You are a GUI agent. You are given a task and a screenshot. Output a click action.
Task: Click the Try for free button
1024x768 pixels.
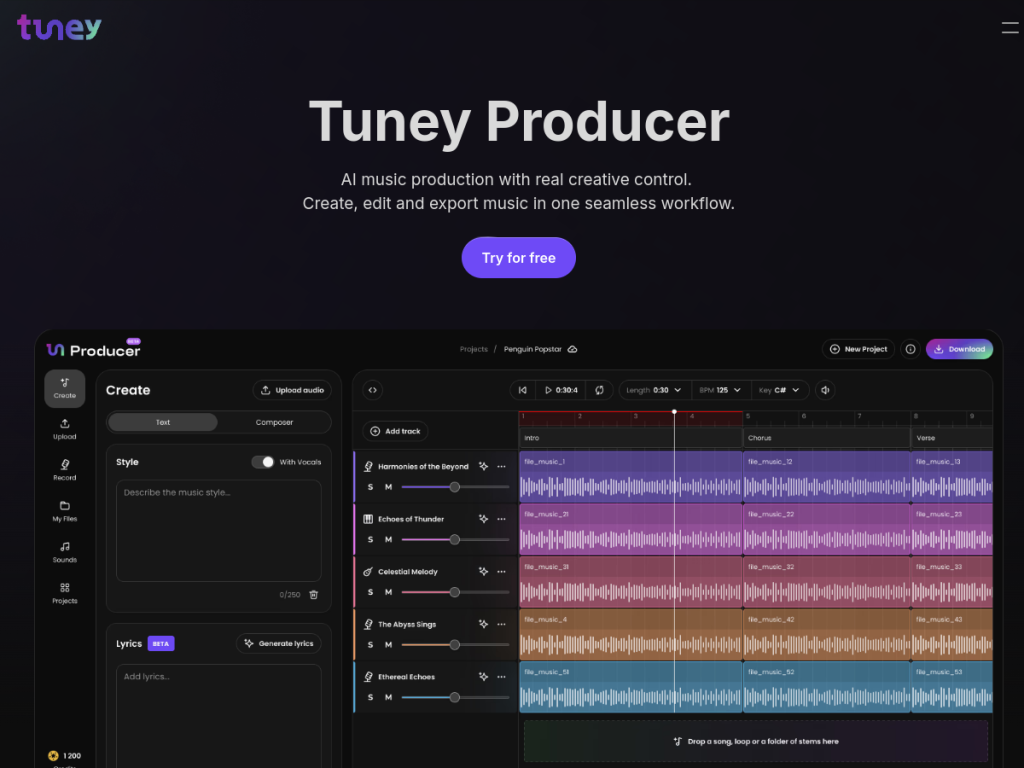tap(519, 258)
